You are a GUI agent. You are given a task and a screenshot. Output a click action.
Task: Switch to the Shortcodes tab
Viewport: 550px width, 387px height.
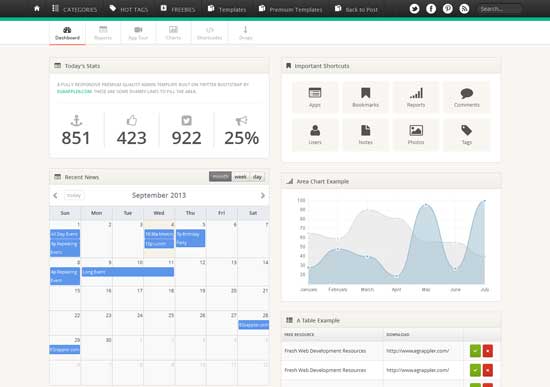[x=209, y=33]
